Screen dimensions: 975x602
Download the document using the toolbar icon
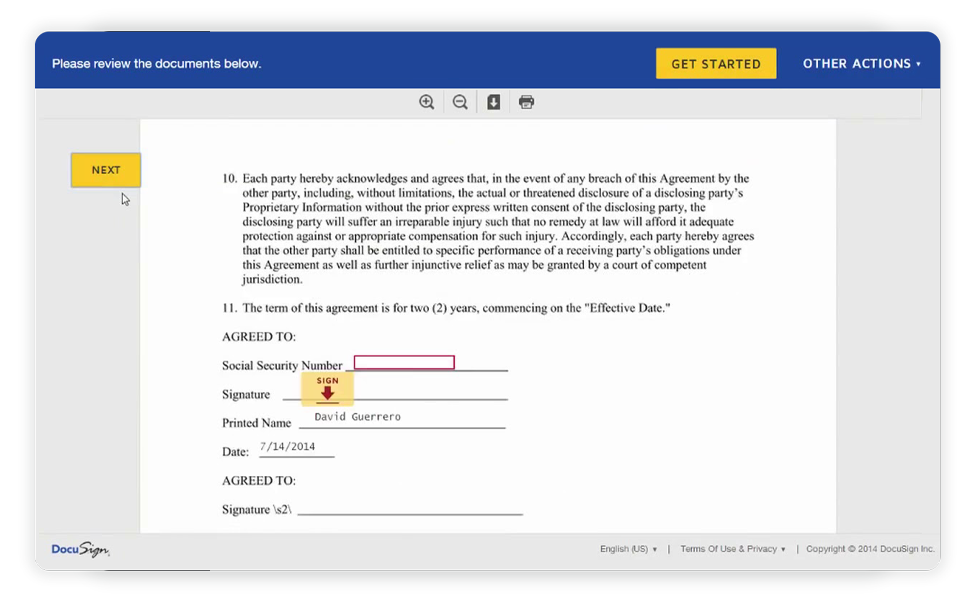(x=493, y=102)
